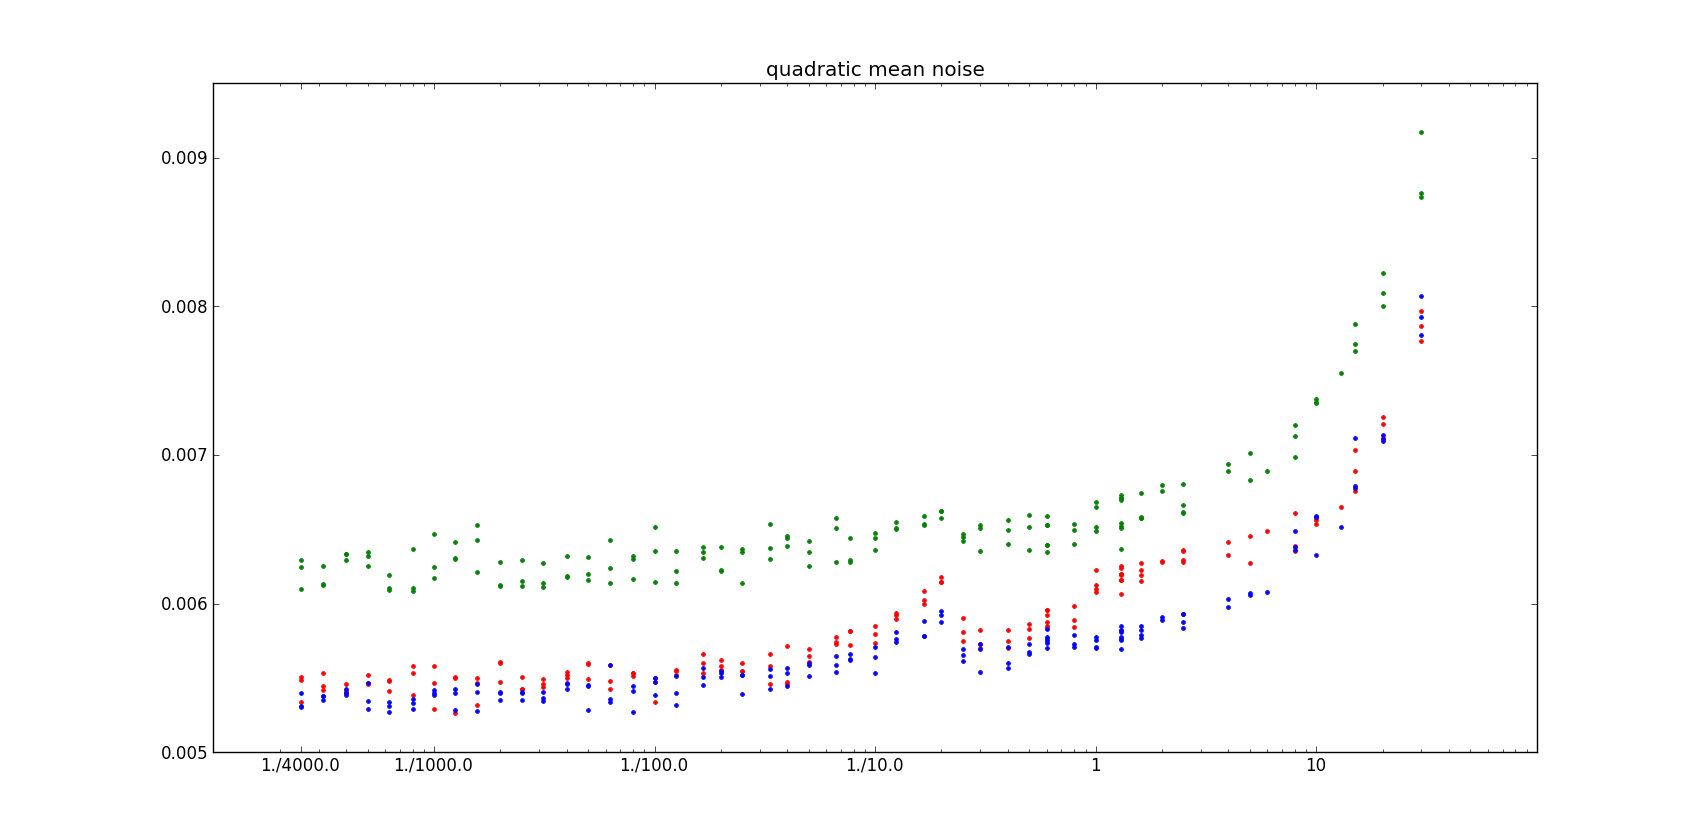Click the y-axis label 0.007

[x=185, y=455]
